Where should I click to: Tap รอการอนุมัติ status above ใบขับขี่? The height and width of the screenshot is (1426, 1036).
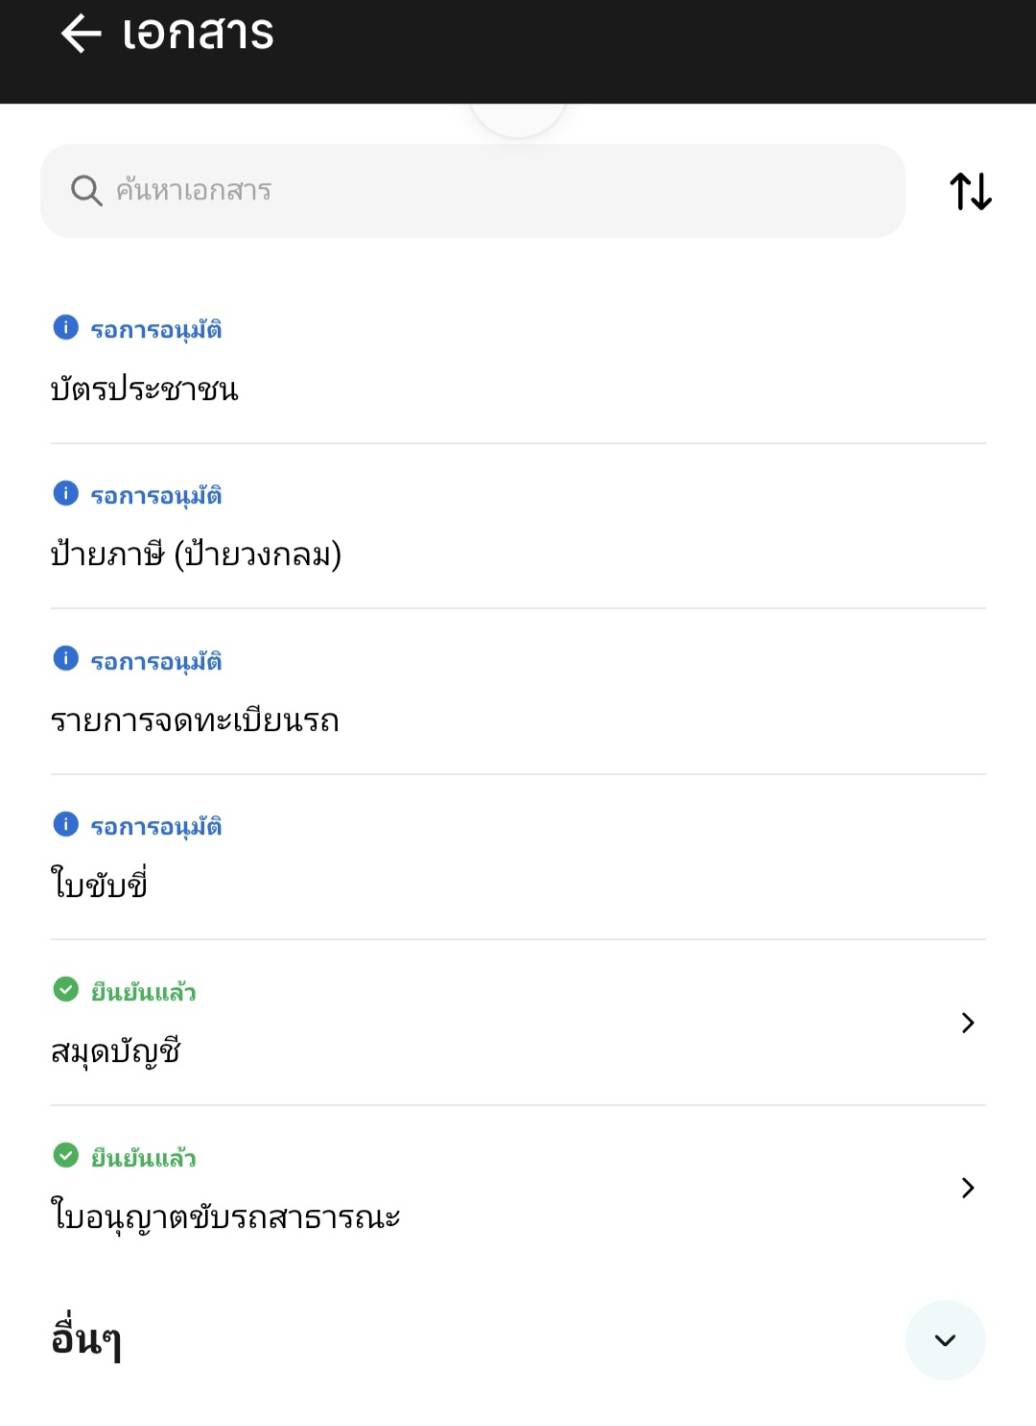tap(156, 827)
